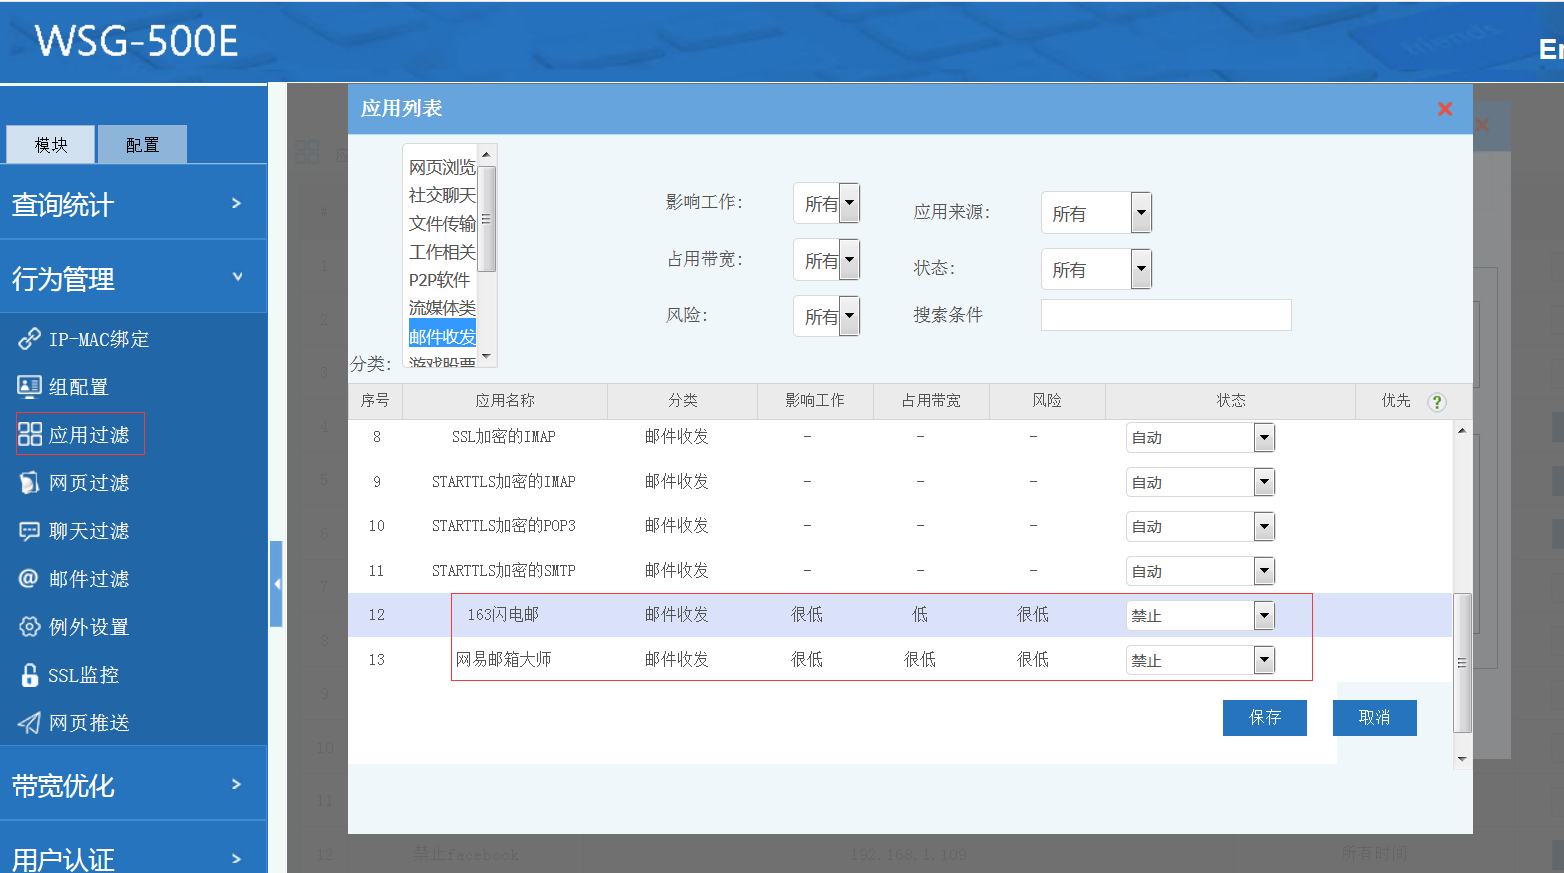Click the 取消 button

click(x=1375, y=717)
